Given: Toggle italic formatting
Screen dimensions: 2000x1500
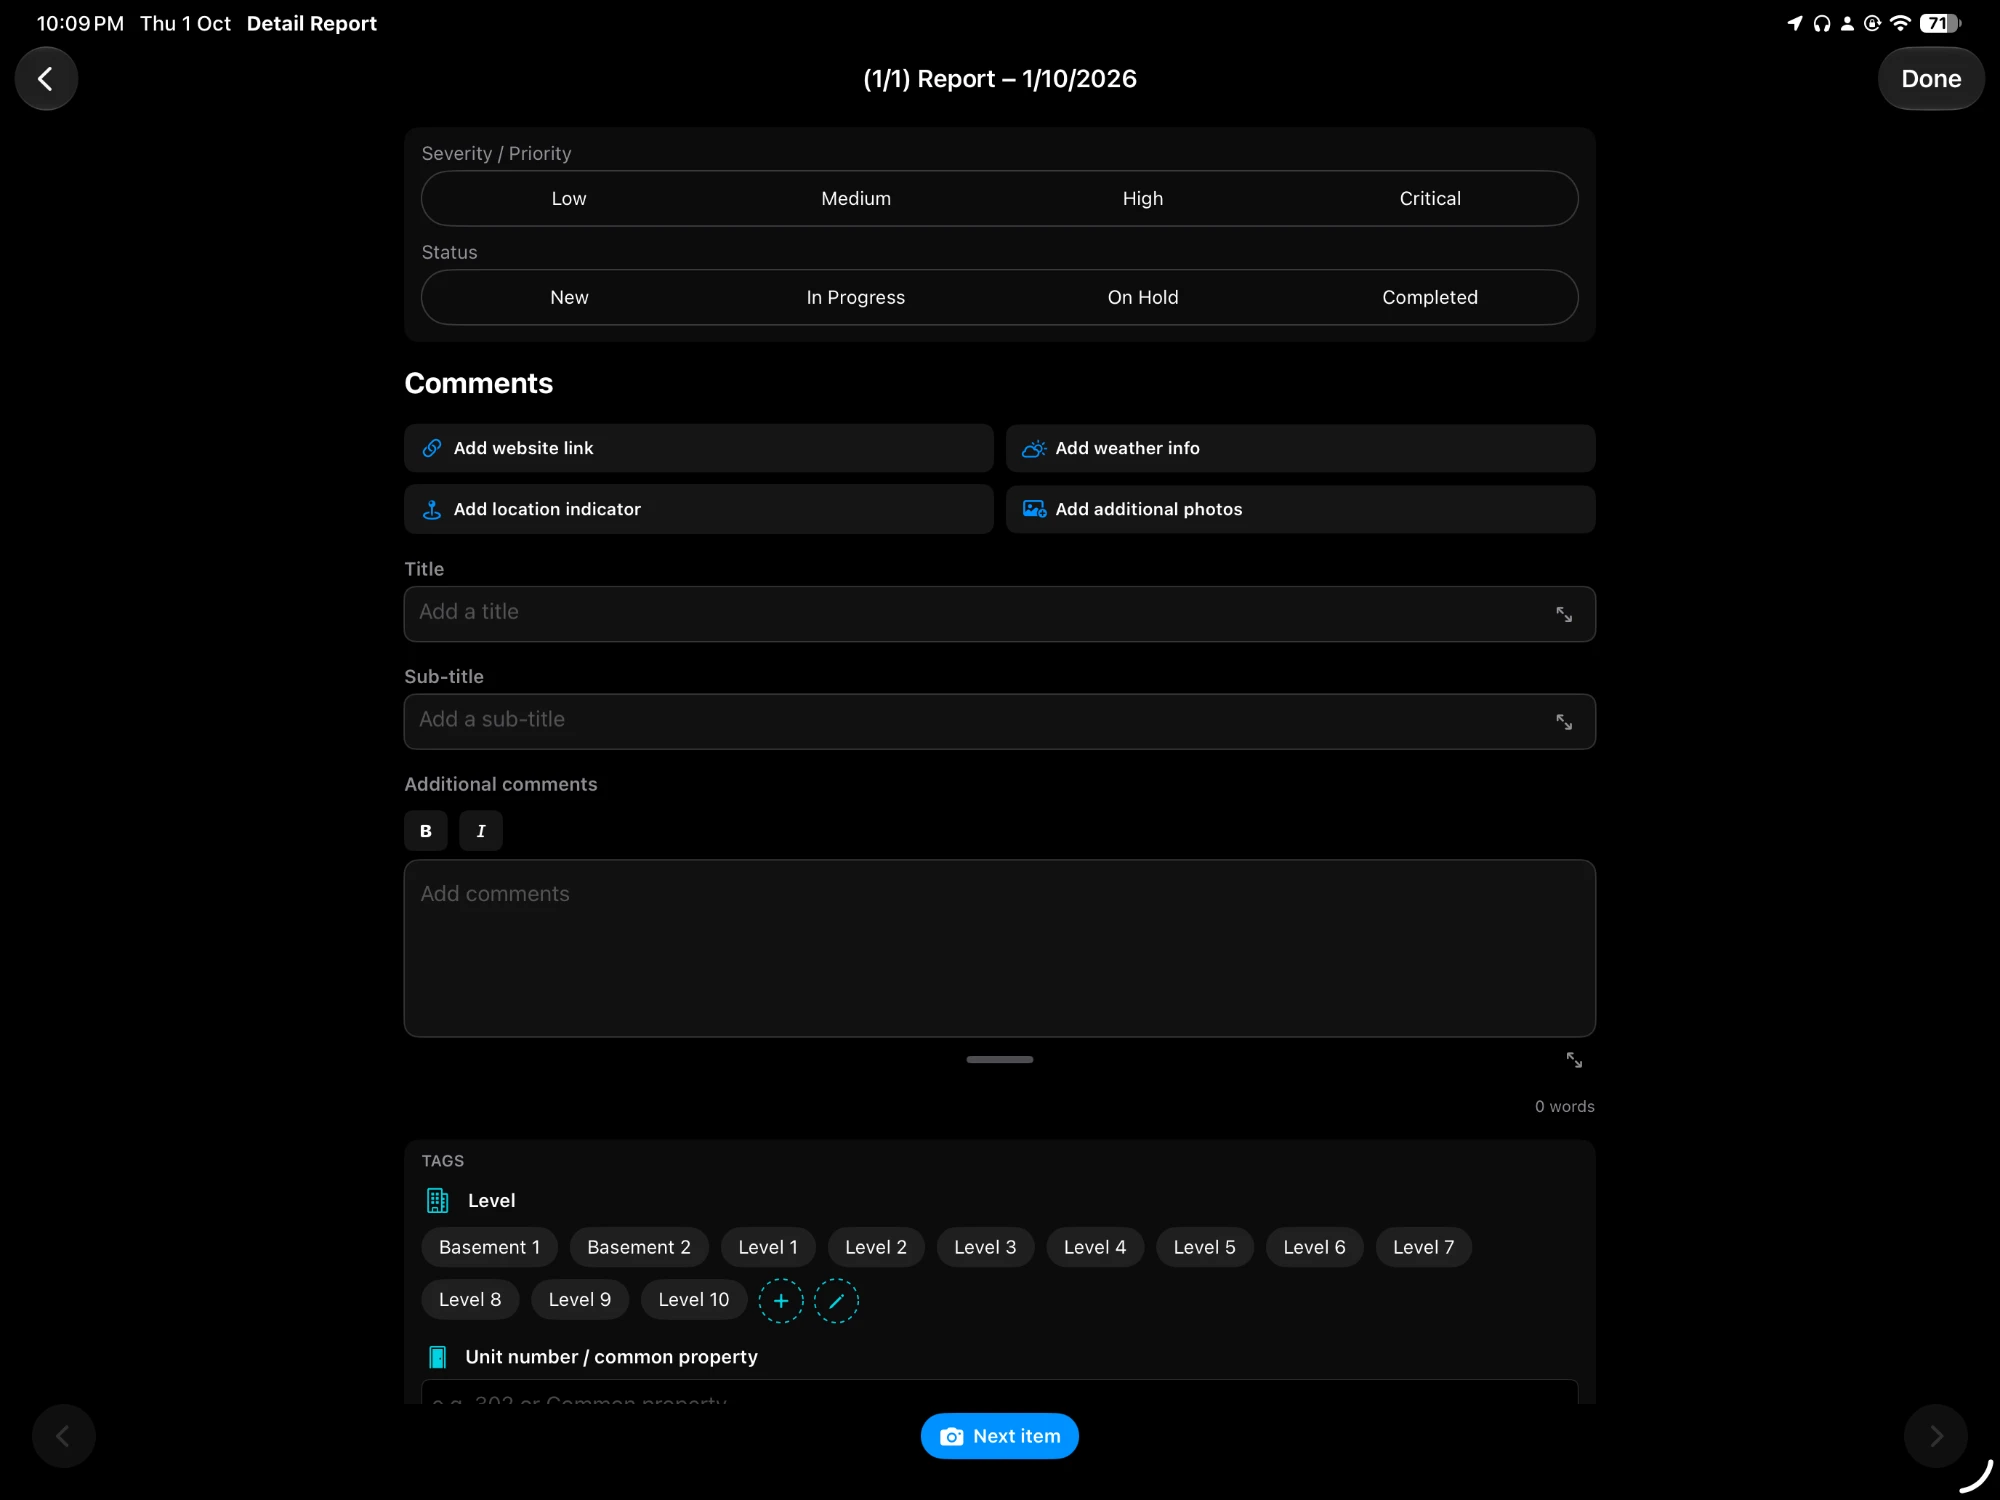Looking at the screenshot, I should pos(481,831).
